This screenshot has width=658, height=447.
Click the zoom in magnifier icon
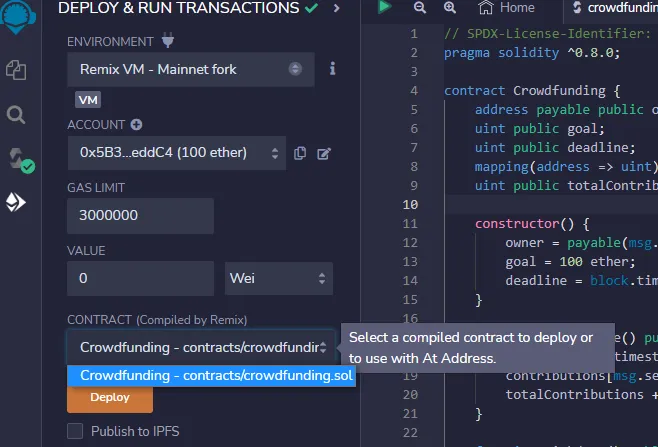pyautogui.click(x=450, y=8)
